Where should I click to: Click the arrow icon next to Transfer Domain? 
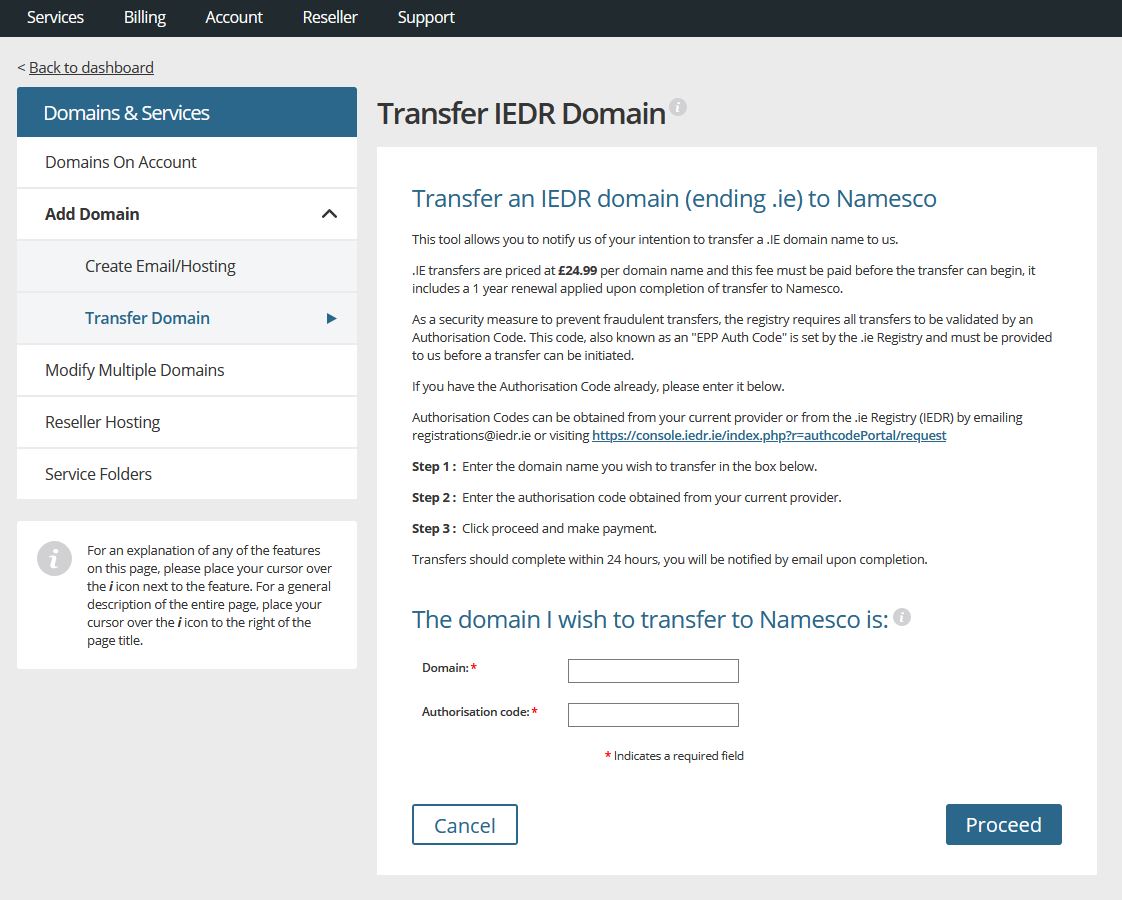331,318
